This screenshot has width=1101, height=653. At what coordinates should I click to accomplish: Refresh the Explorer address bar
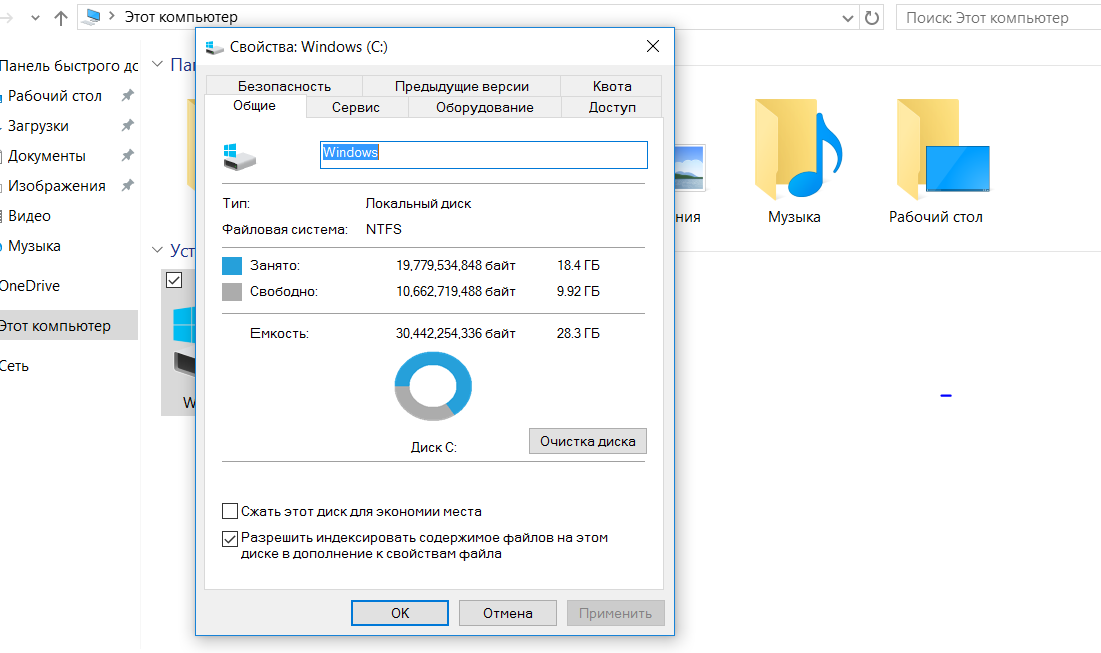(x=872, y=18)
